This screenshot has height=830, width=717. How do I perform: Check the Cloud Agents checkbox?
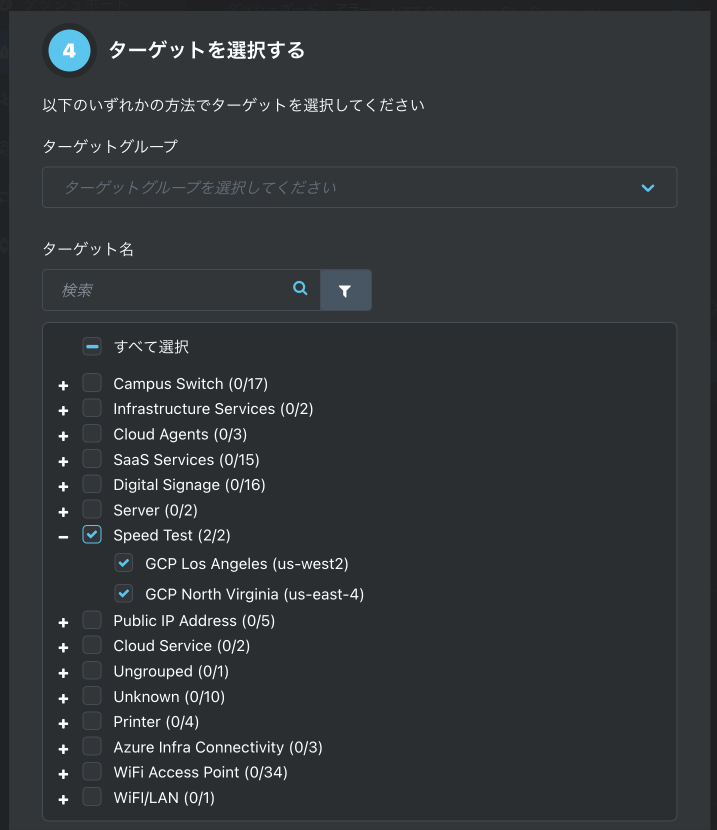92,433
